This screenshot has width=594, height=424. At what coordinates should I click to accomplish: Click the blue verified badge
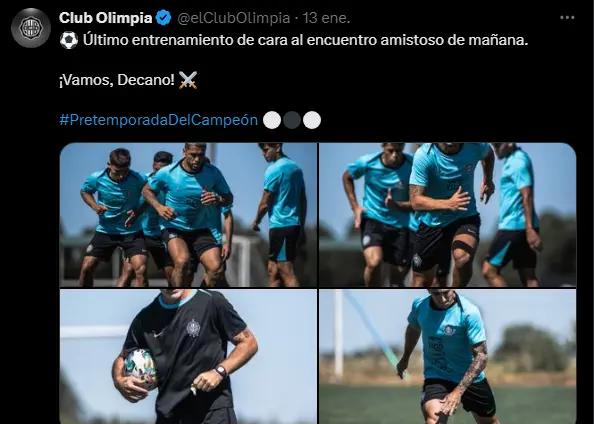[x=164, y=18]
